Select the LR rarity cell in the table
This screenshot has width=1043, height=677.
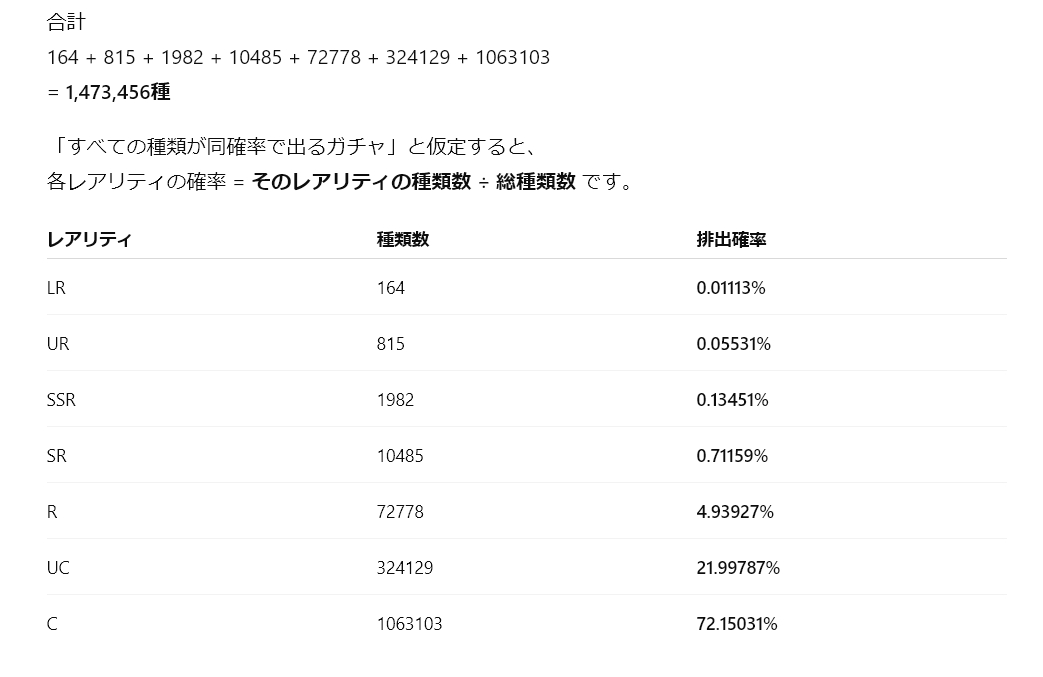point(56,288)
